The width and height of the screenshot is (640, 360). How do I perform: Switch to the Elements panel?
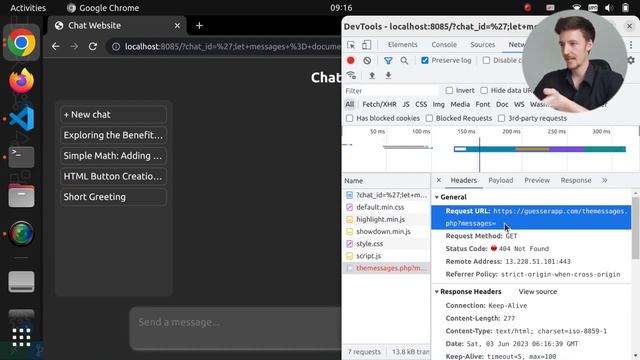pyautogui.click(x=402, y=44)
